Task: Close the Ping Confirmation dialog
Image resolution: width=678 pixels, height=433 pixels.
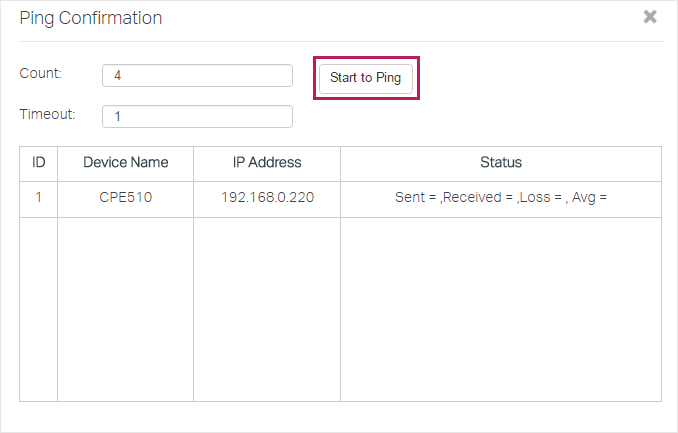Action: (x=650, y=17)
